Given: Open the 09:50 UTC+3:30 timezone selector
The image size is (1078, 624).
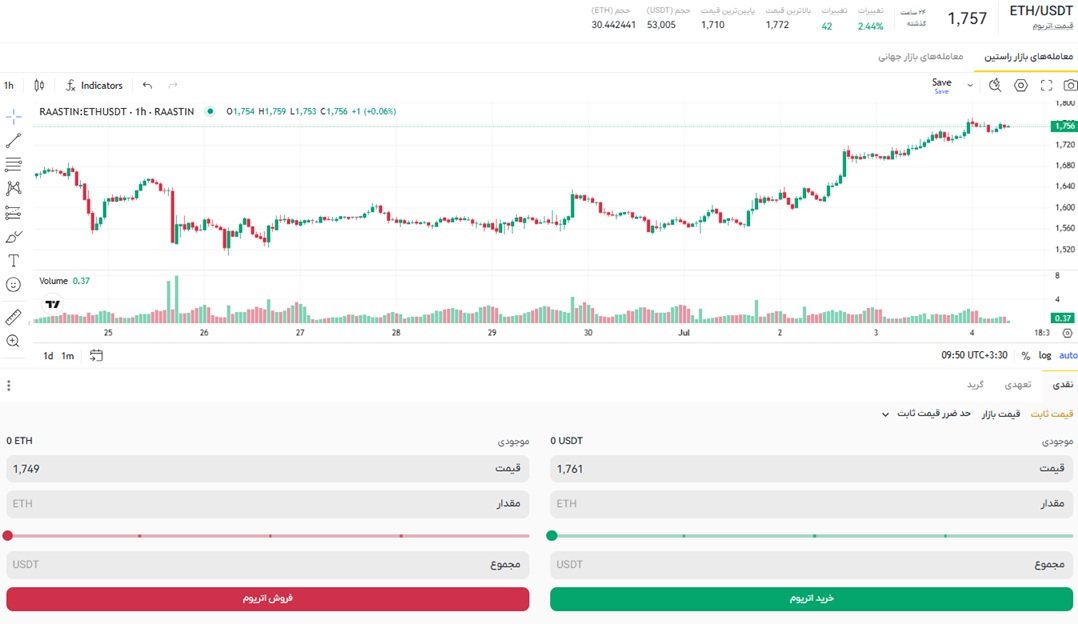Looking at the screenshot, I should click(974, 355).
